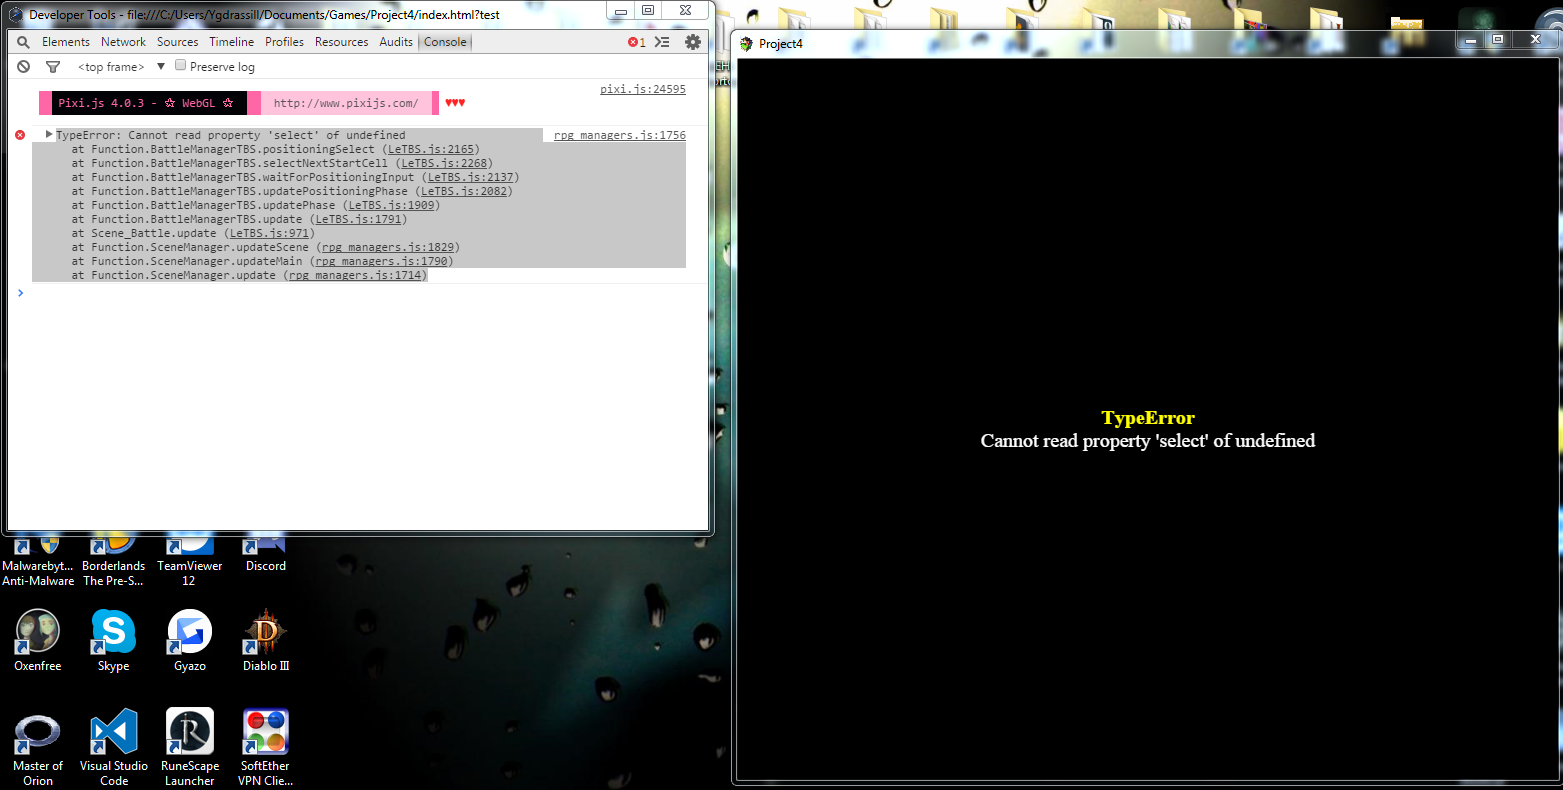Open the Resources tab
Image resolution: width=1563 pixels, height=790 pixels.
pyautogui.click(x=342, y=42)
